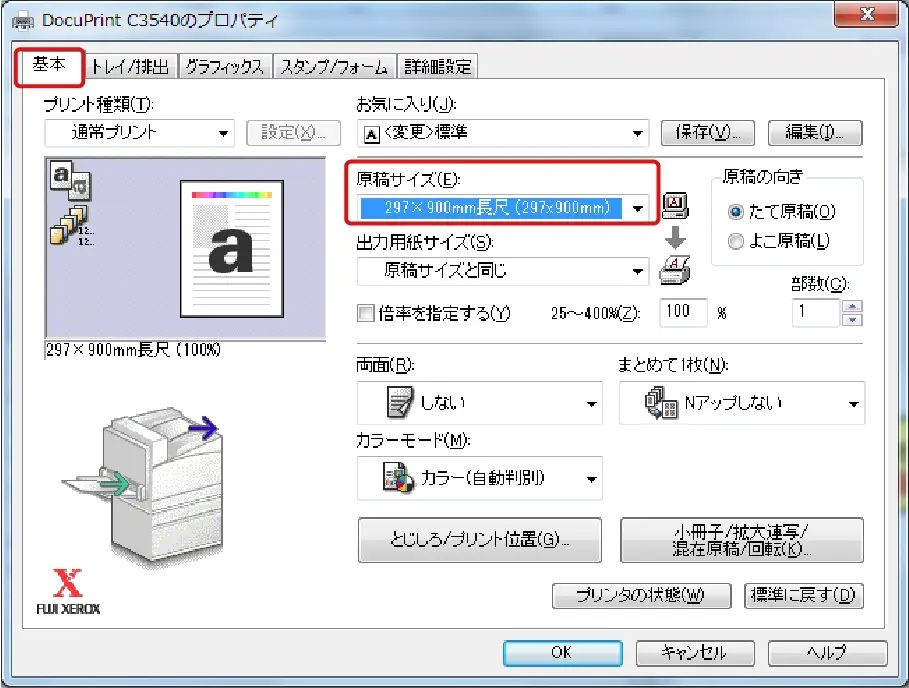Click the output paper printer icon
The height and width of the screenshot is (688, 909).
[x=675, y=270]
